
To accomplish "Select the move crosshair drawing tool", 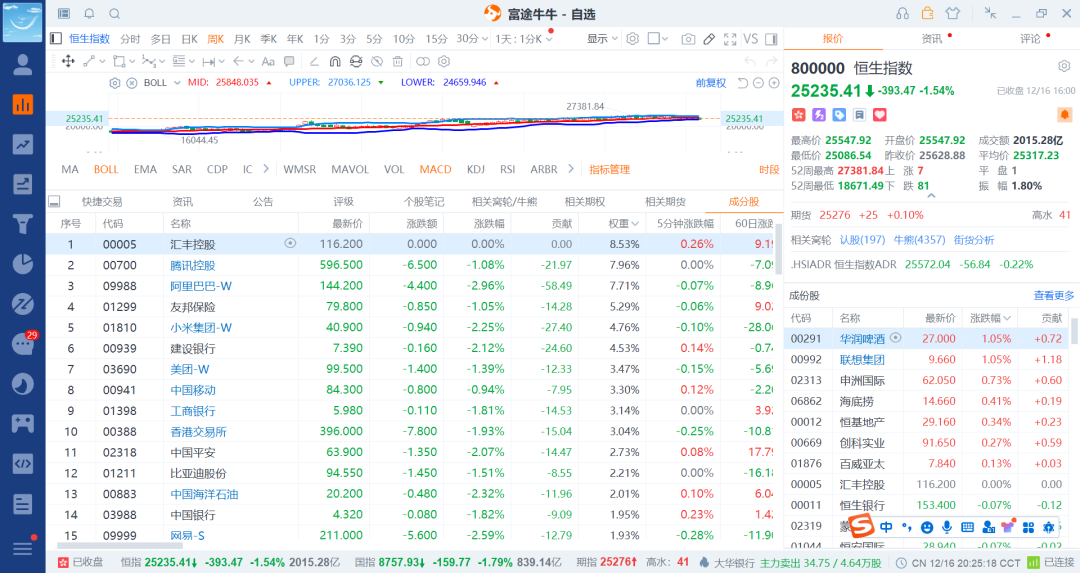I will (68, 61).
